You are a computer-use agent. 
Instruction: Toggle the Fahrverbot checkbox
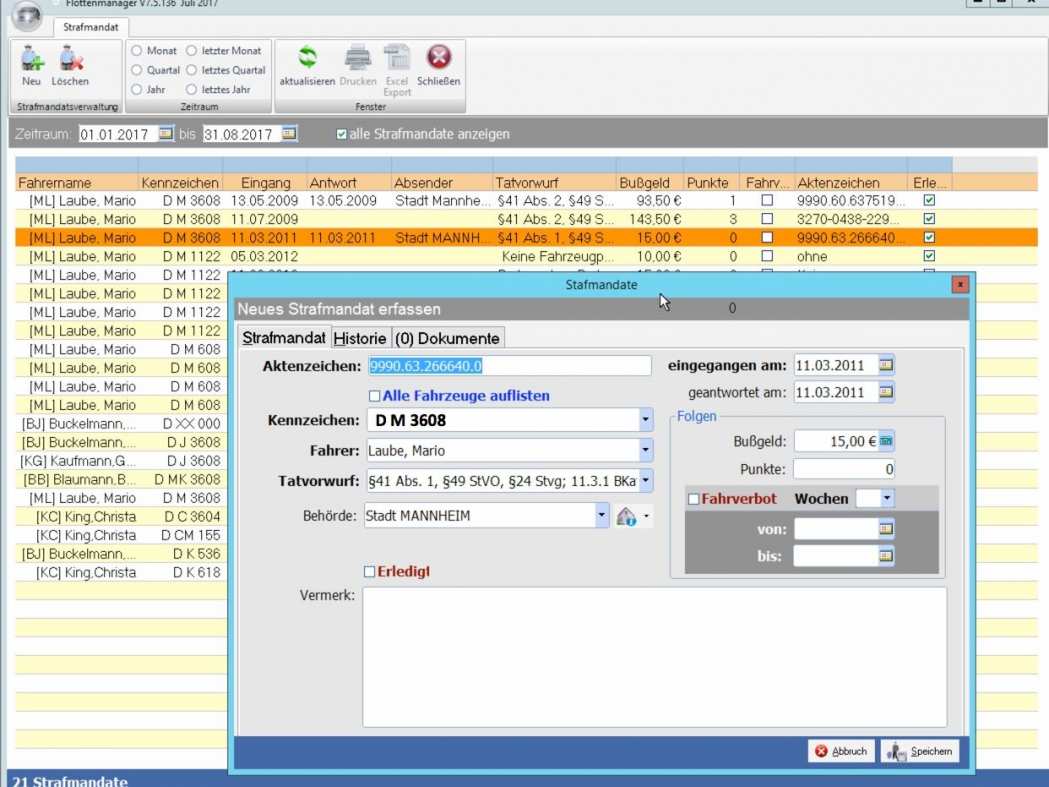(694, 499)
